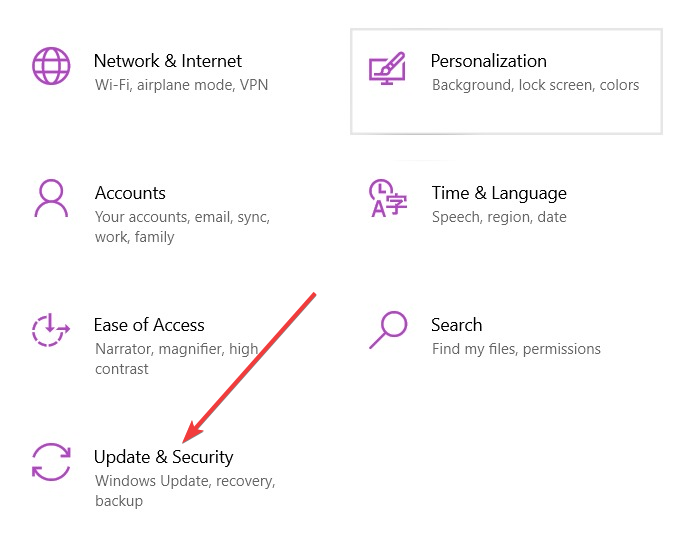Open the Personalization title link
The image size is (691, 556).
point(488,61)
